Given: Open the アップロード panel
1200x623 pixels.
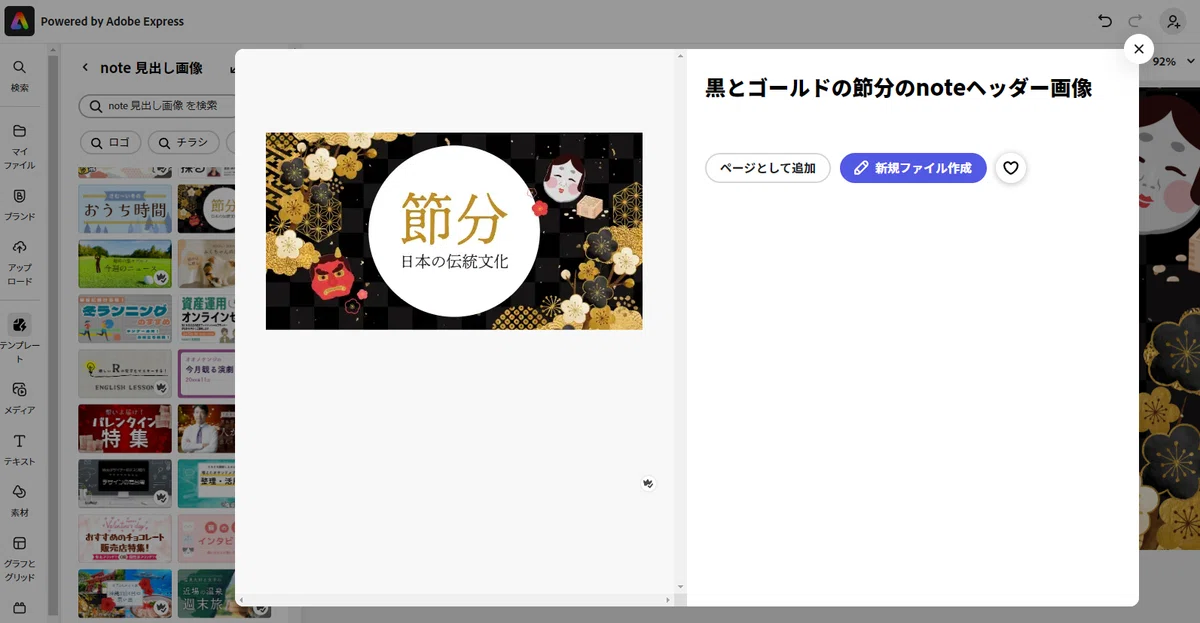Looking at the screenshot, I should pyautogui.click(x=20, y=262).
